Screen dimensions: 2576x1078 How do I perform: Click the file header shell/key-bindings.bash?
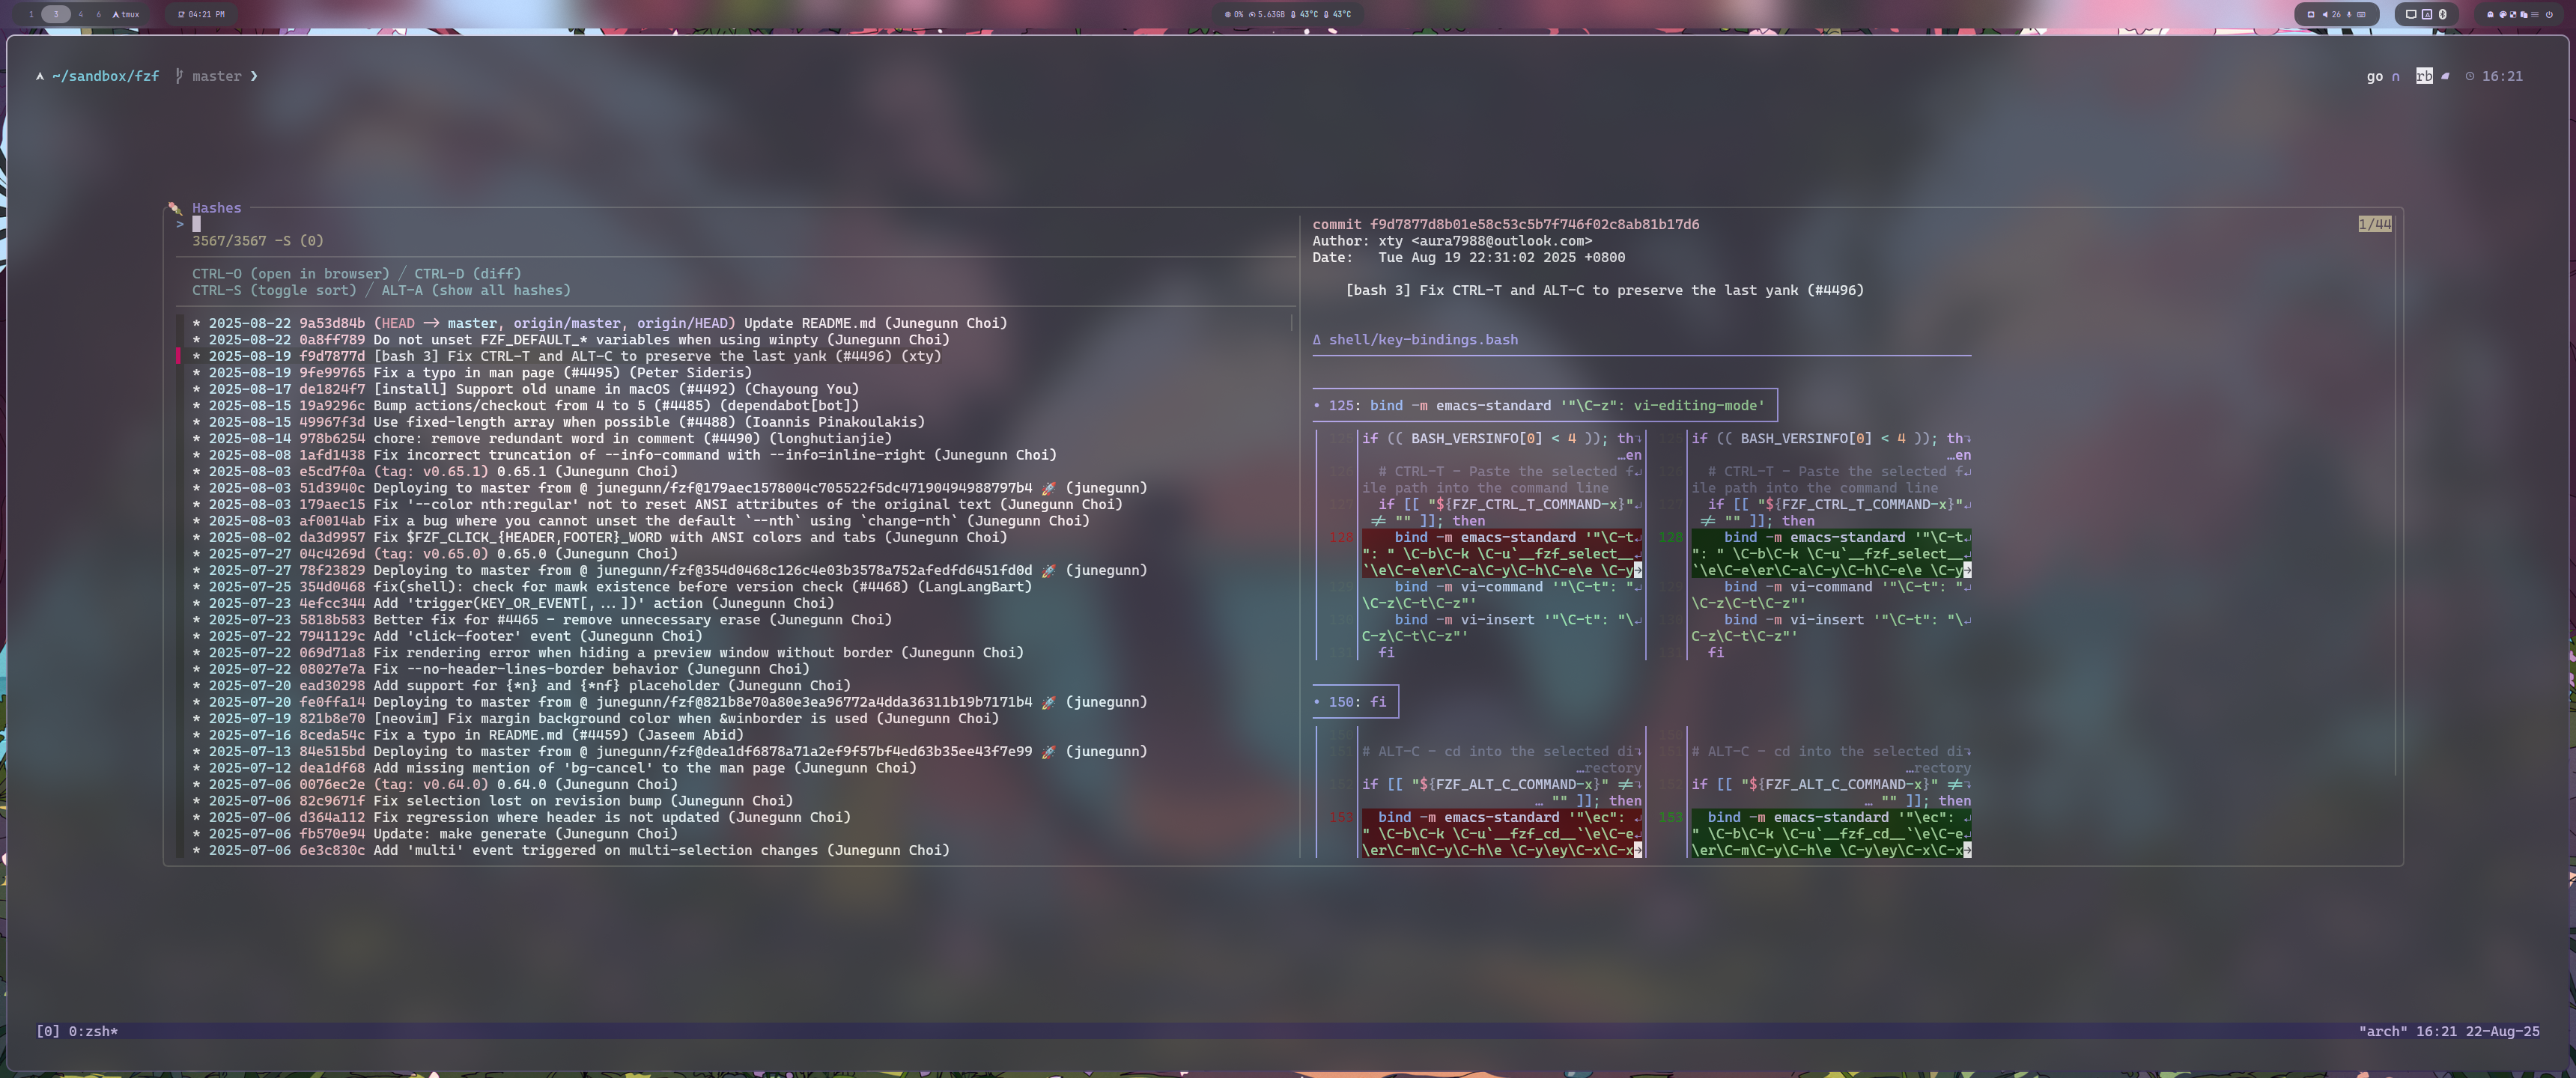click(x=1421, y=340)
